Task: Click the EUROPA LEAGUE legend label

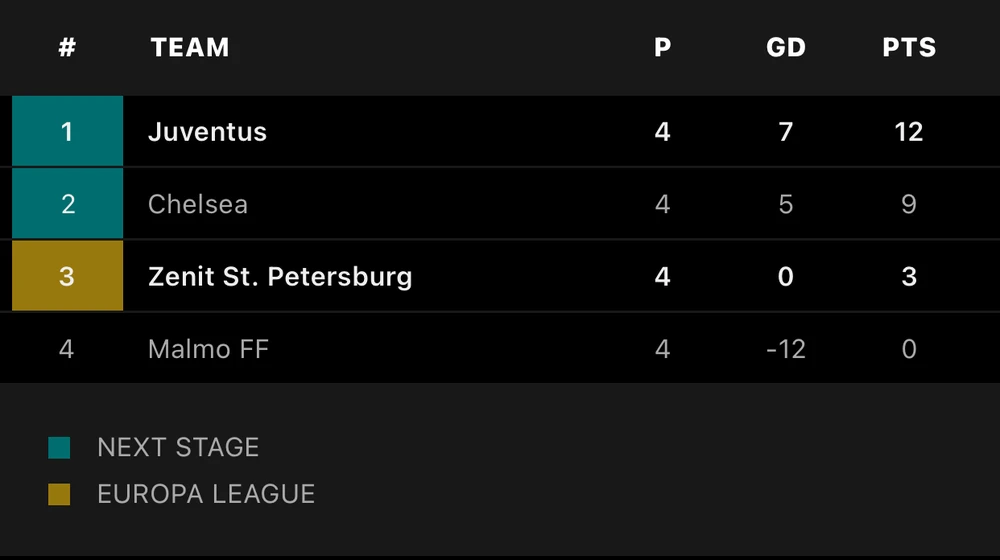Action: click(x=206, y=494)
